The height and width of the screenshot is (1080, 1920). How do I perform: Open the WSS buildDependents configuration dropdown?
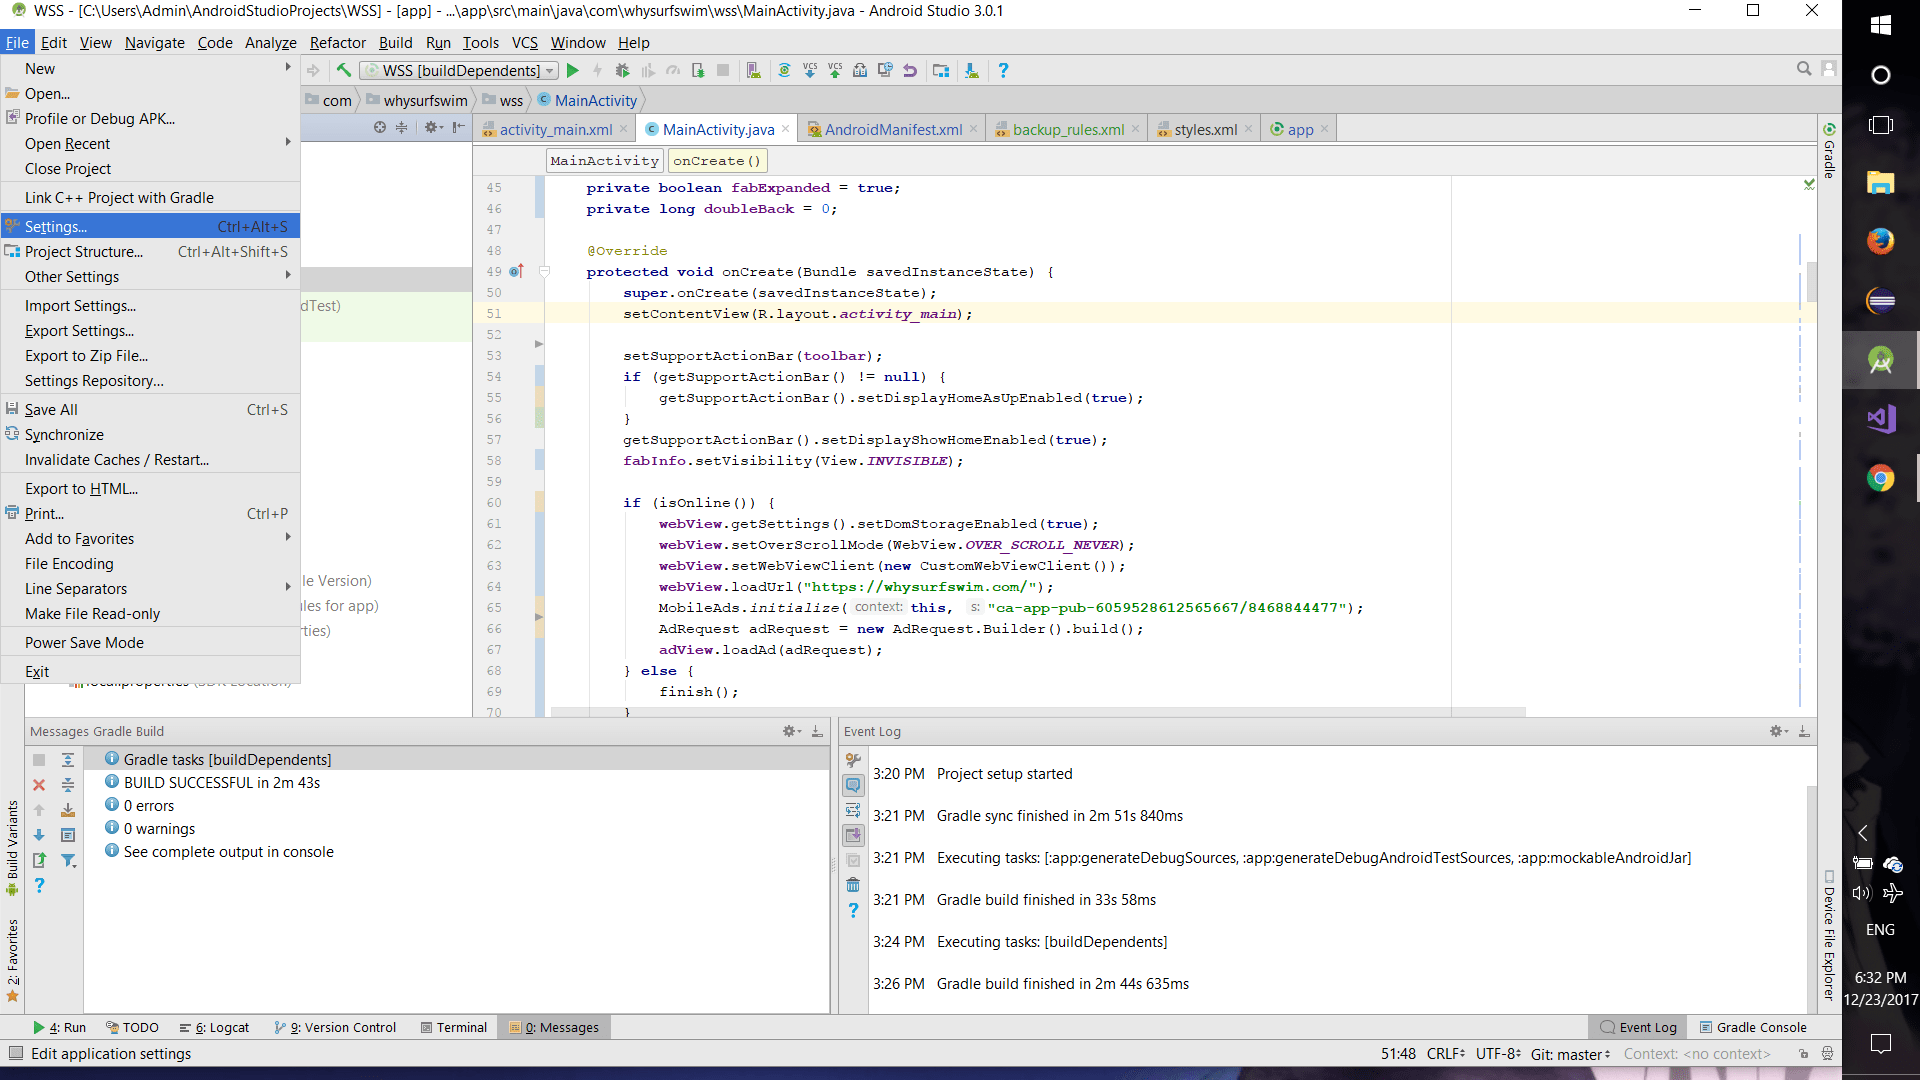(458, 70)
